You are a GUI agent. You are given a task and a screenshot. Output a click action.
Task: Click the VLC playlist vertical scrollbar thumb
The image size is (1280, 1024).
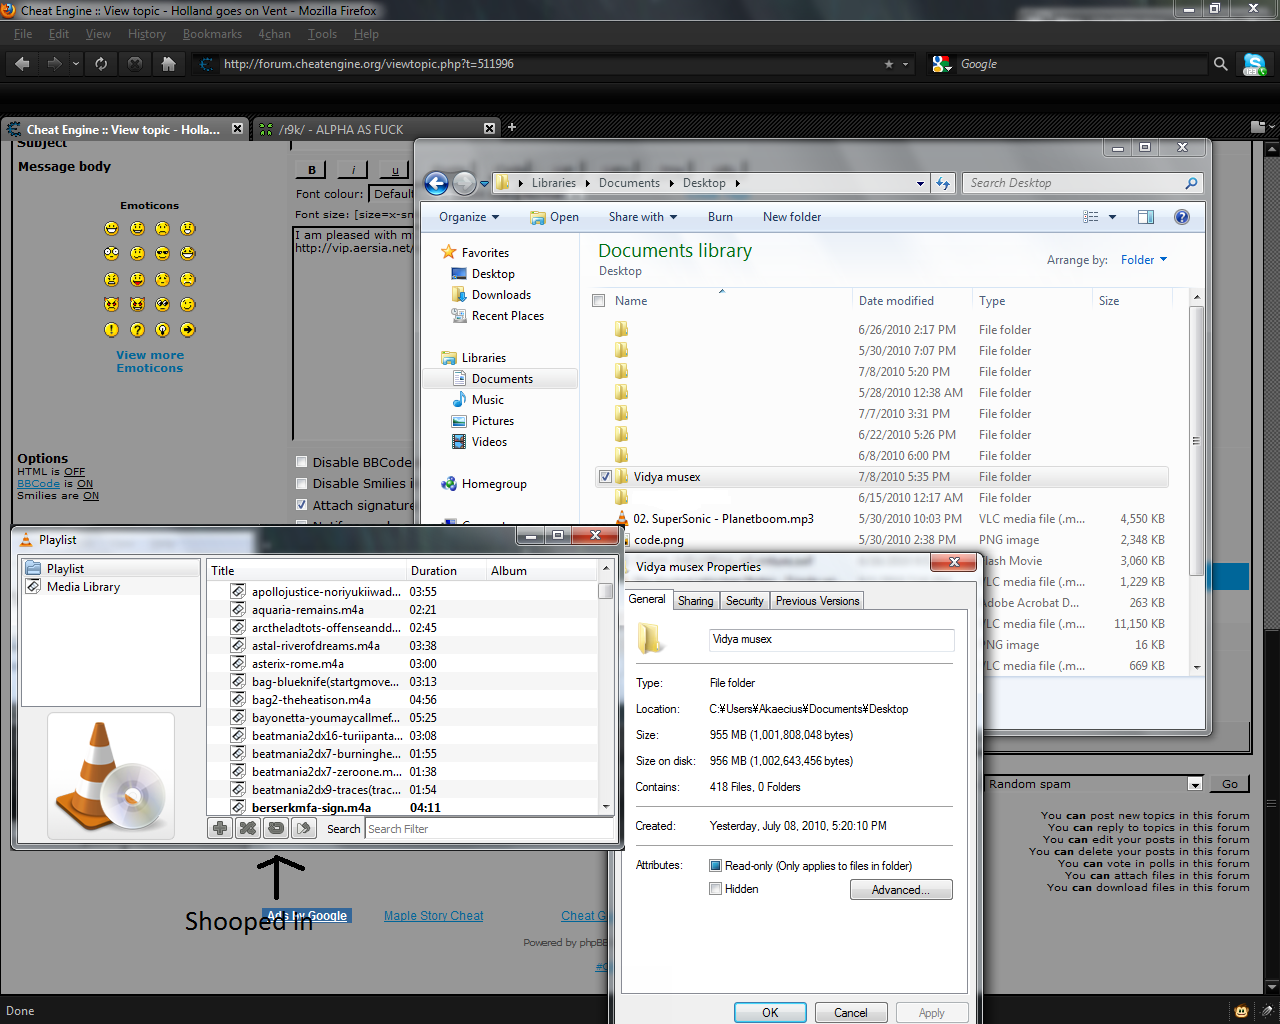pyautogui.click(x=606, y=590)
